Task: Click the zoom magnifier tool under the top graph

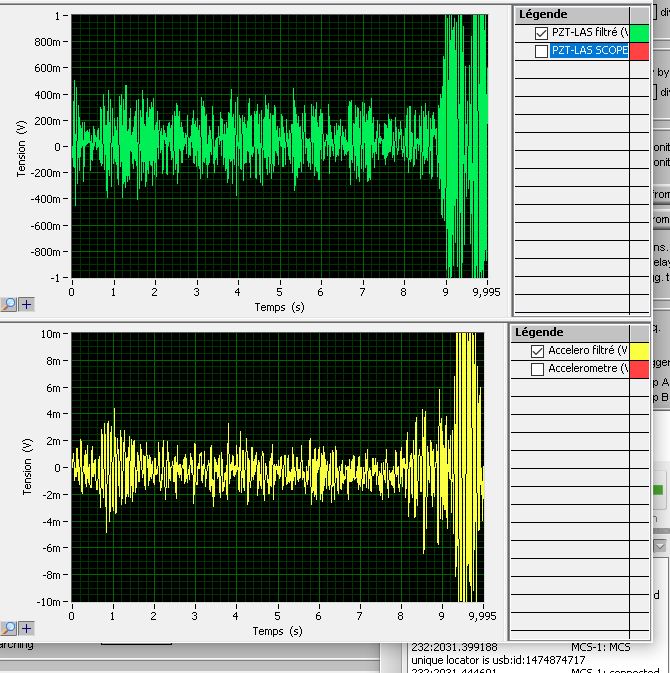Action: [9, 305]
